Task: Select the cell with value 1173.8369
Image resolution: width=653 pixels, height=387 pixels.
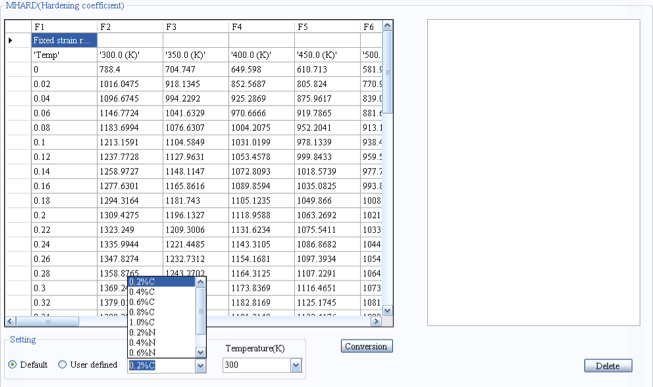Action: pos(262,288)
